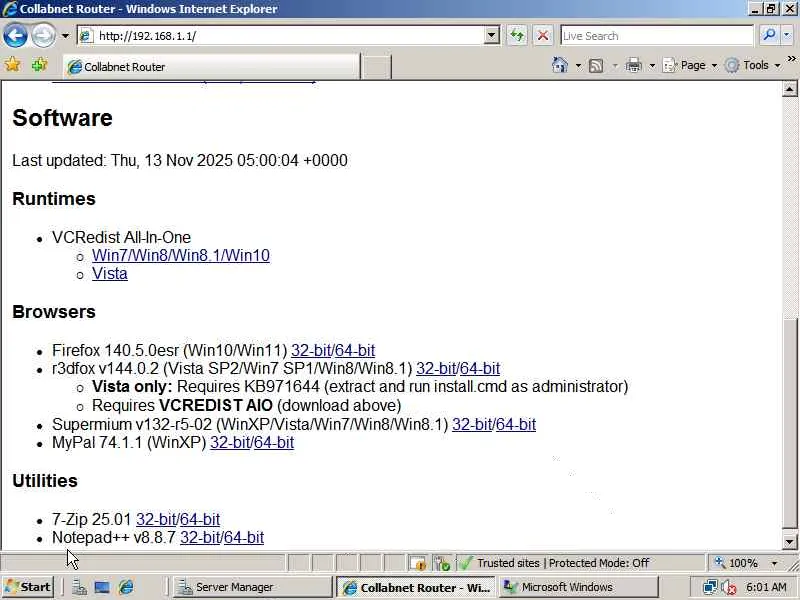The width and height of the screenshot is (800, 600).
Task: Expand the address bar history dropdown
Action: tap(491, 36)
